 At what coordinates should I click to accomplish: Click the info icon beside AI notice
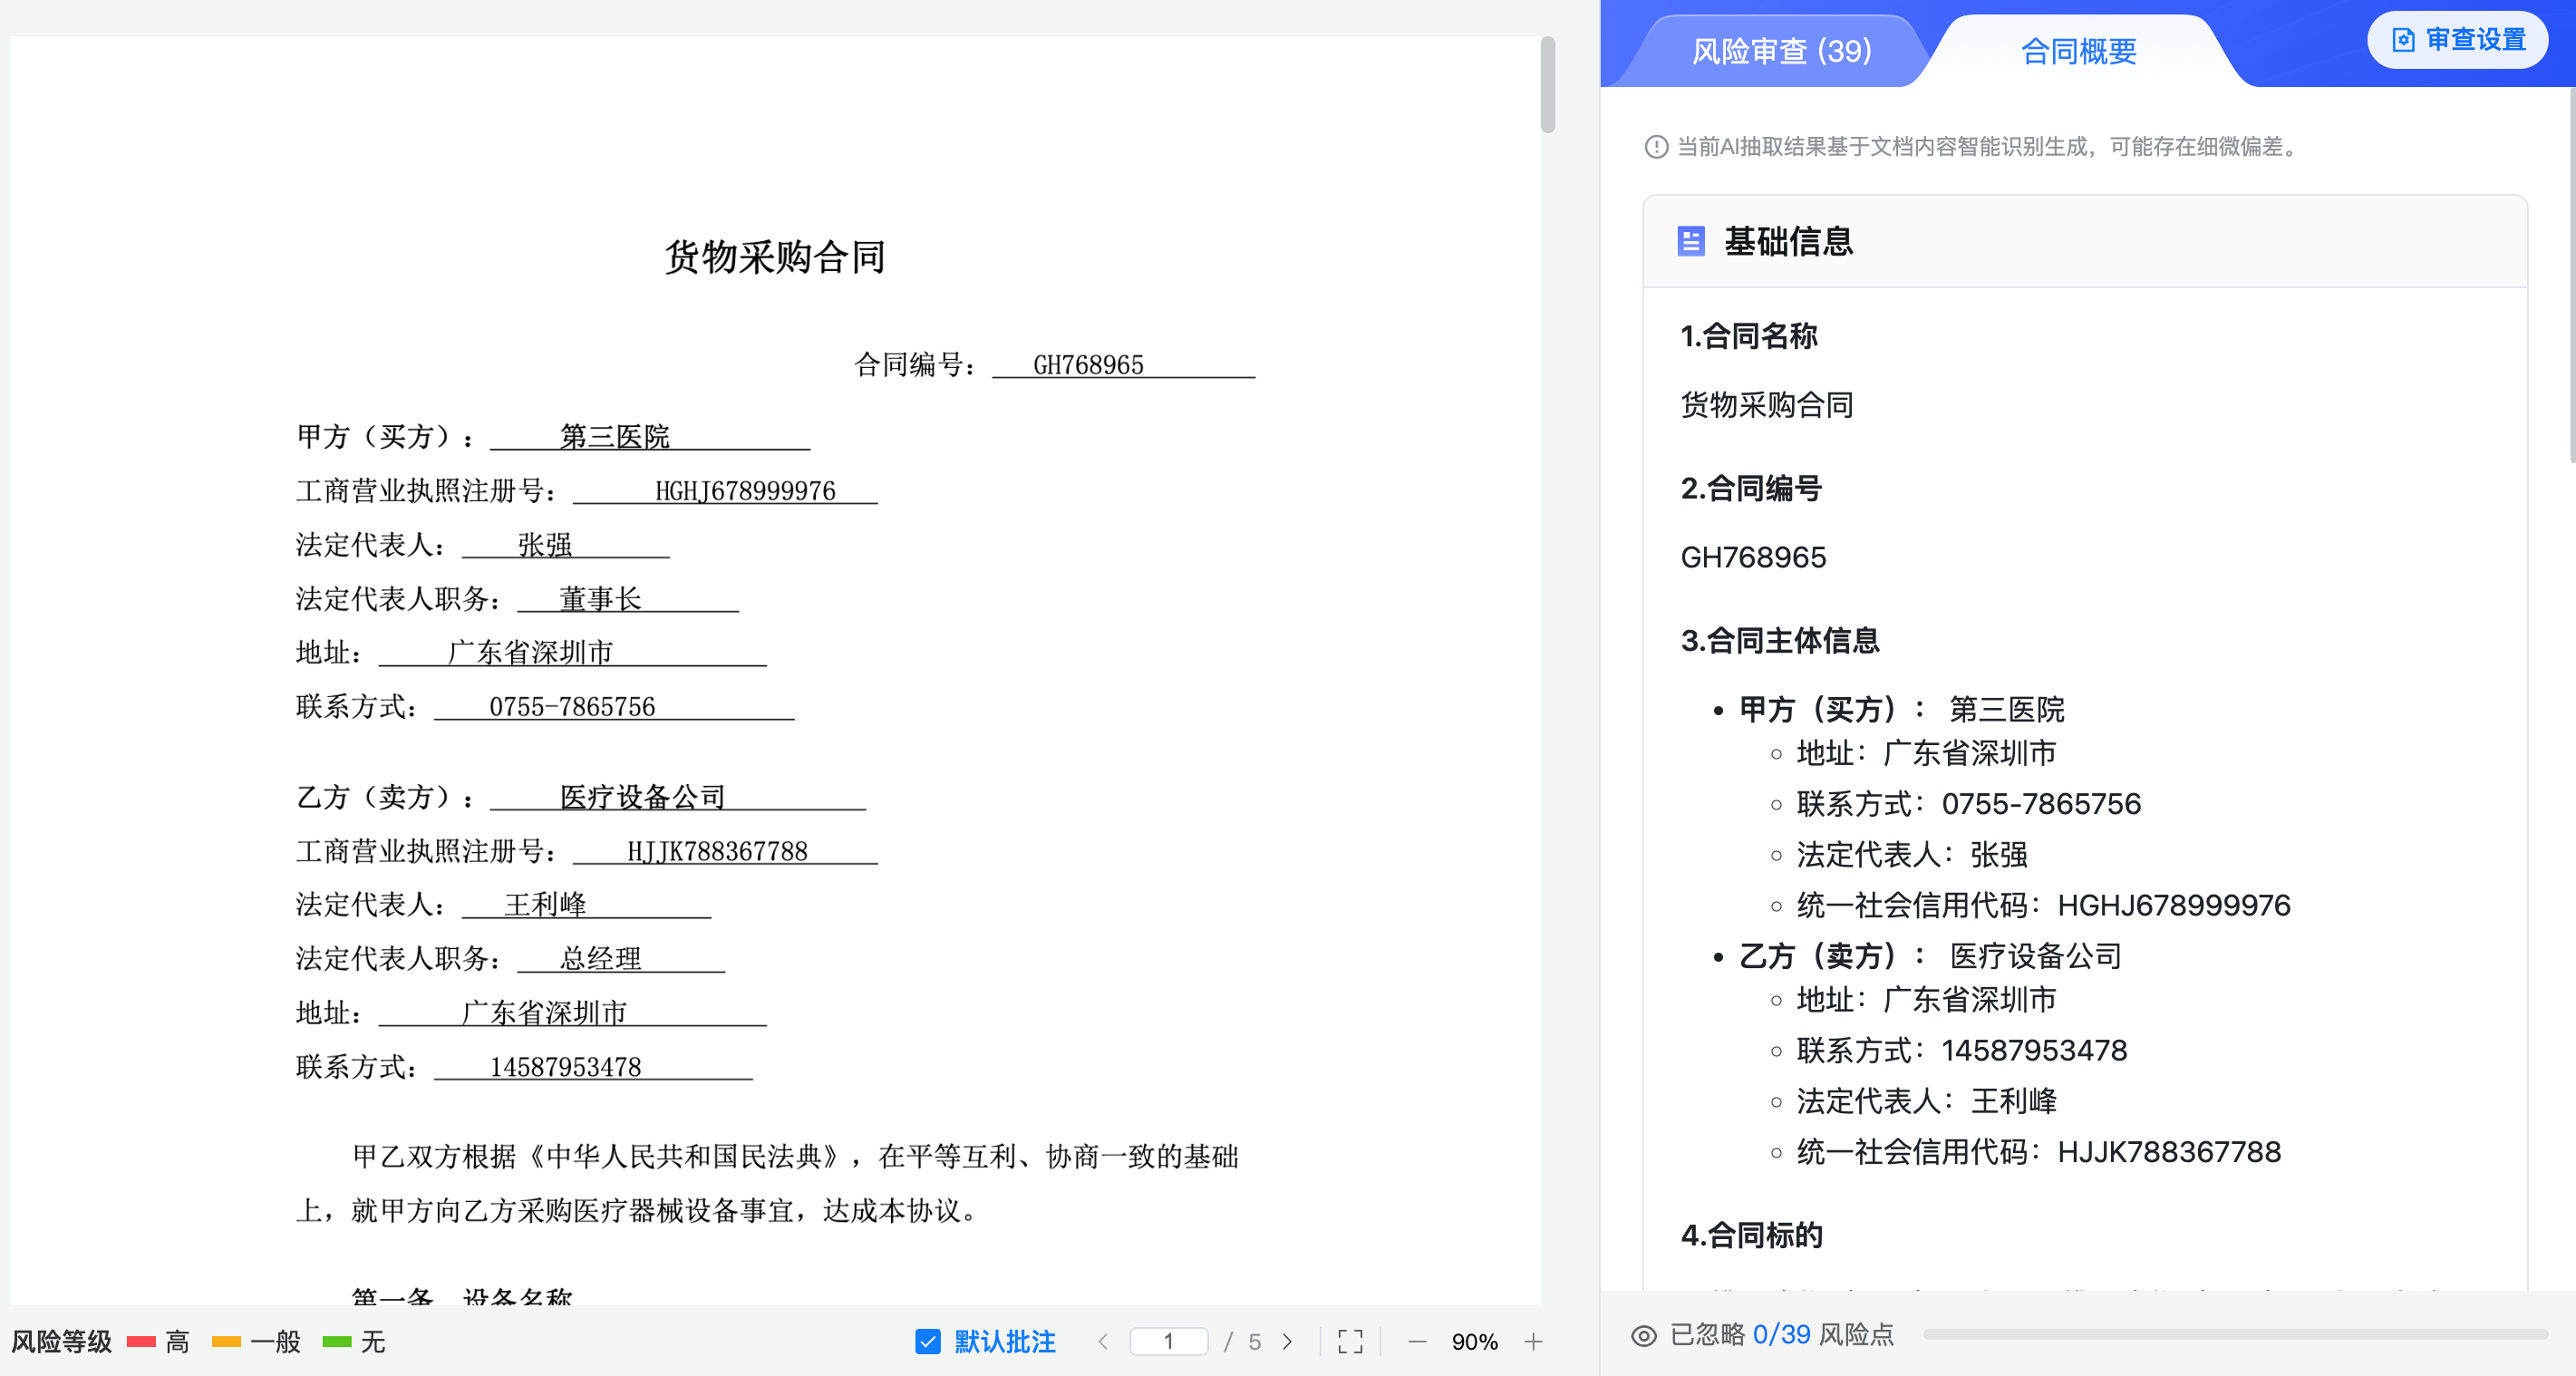(x=1656, y=147)
